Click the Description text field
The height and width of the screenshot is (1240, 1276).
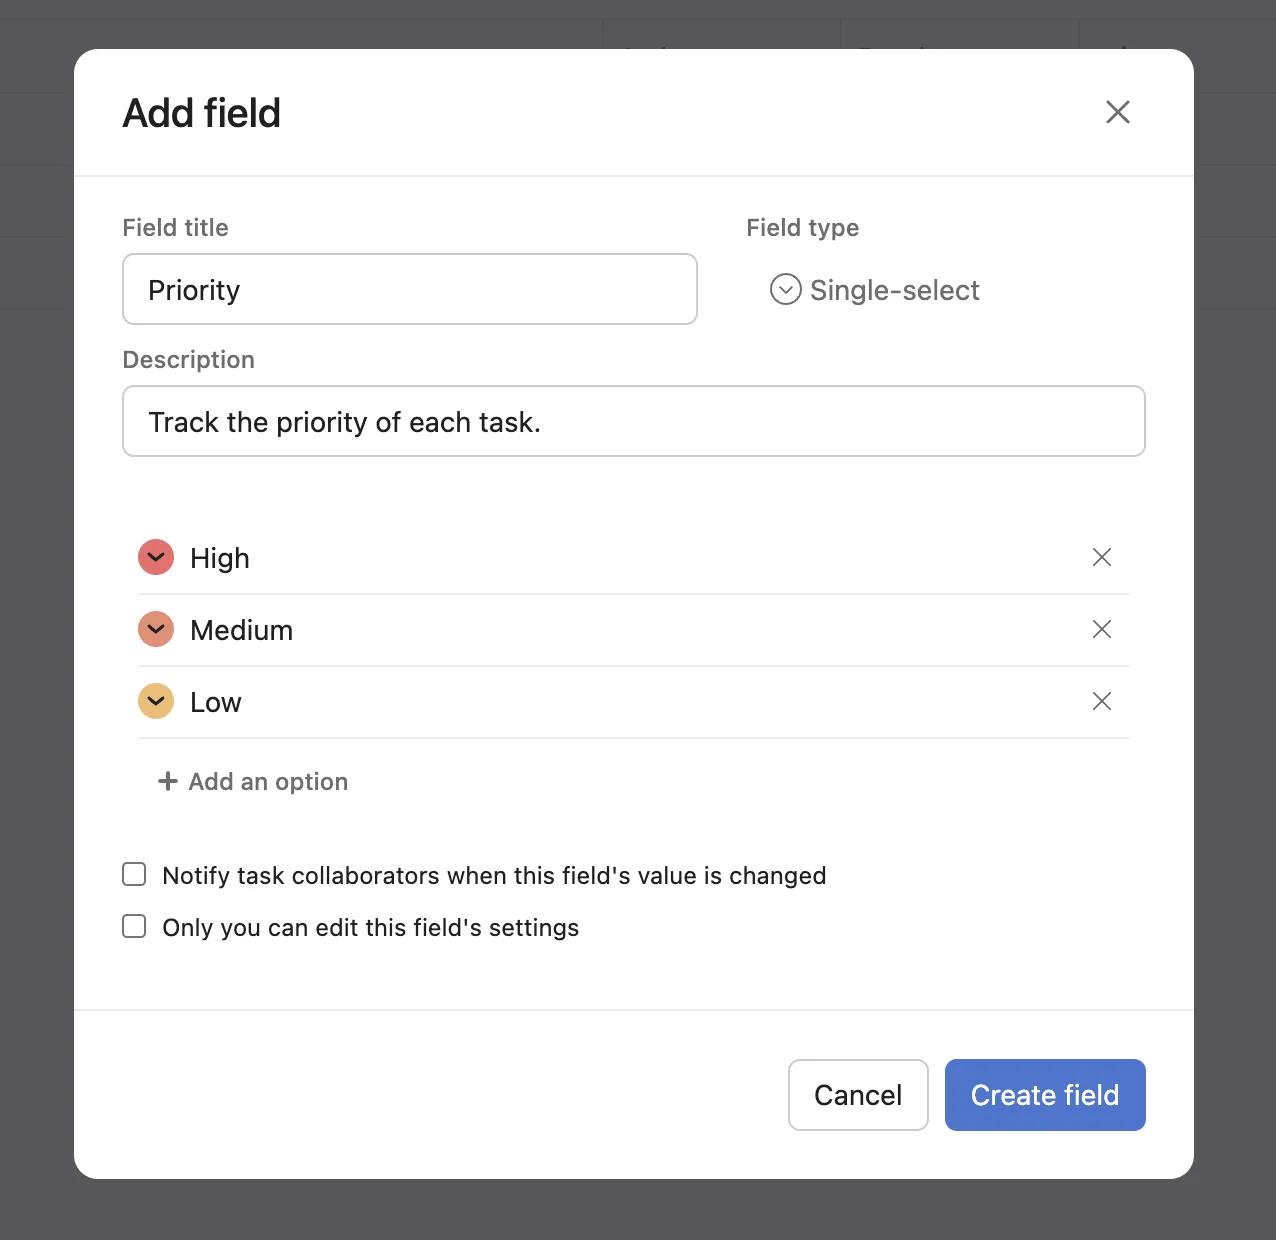633,421
